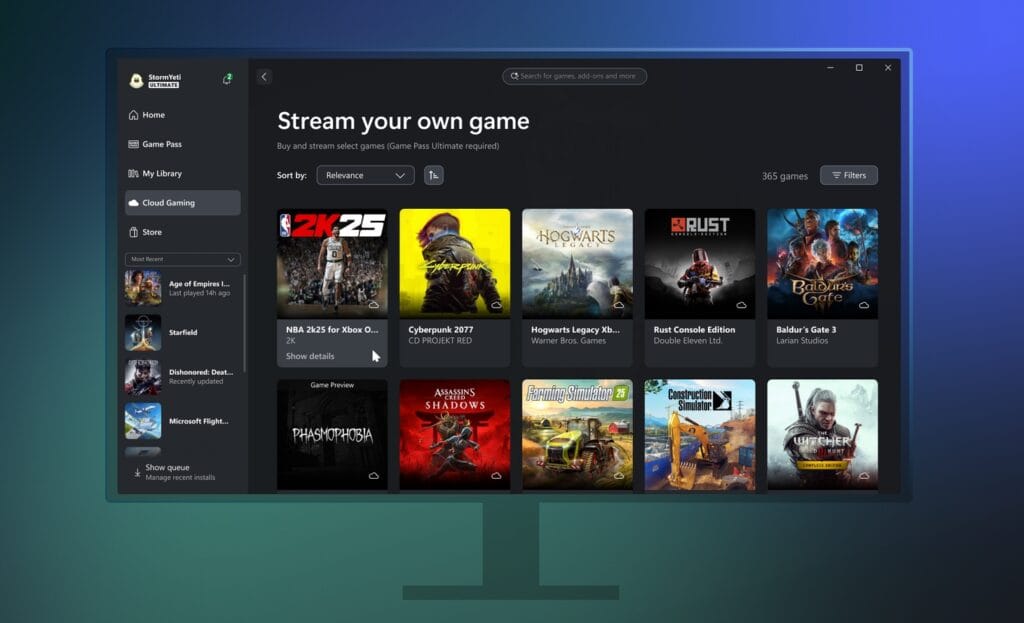Click Age of Empires sidebar thumbnail

click(x=143, y=288)
